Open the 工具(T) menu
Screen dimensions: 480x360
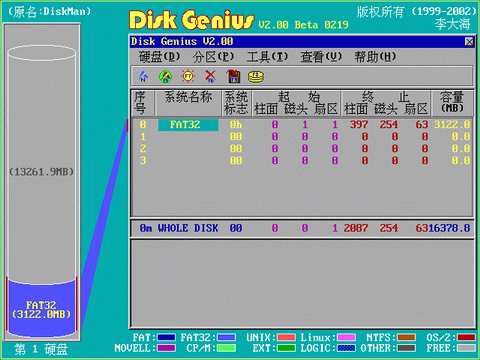pos(267,57)
